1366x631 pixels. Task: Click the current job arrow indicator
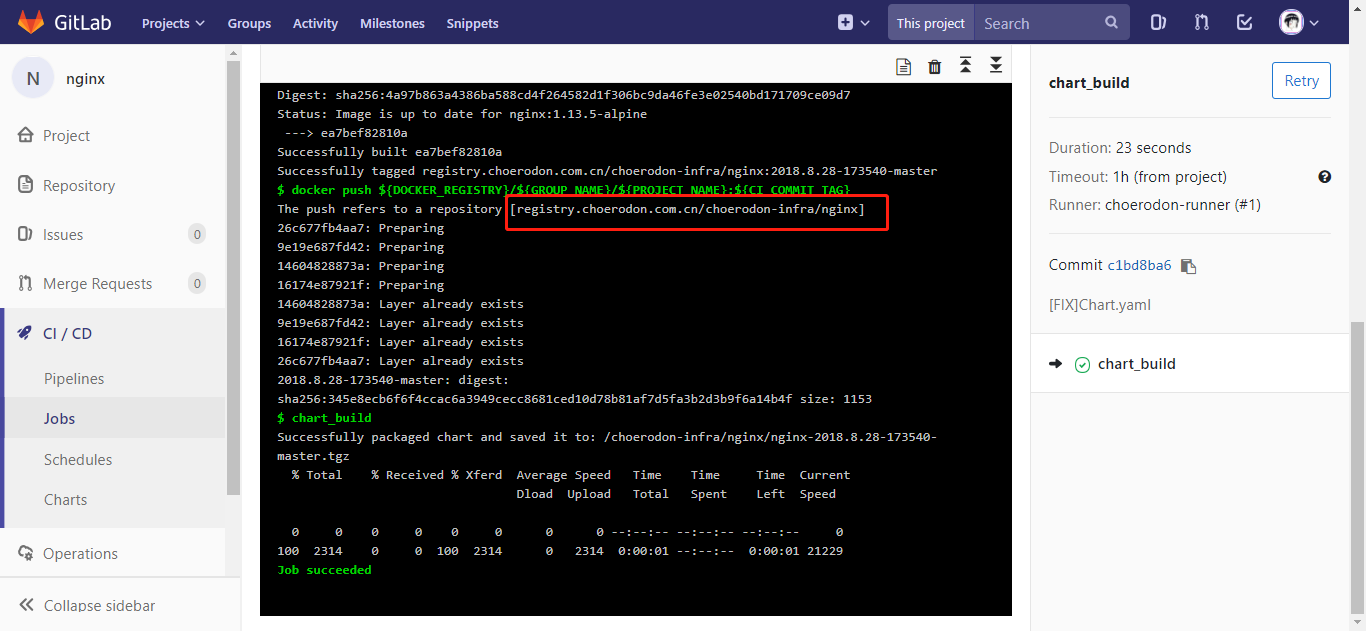[1055, 364]
